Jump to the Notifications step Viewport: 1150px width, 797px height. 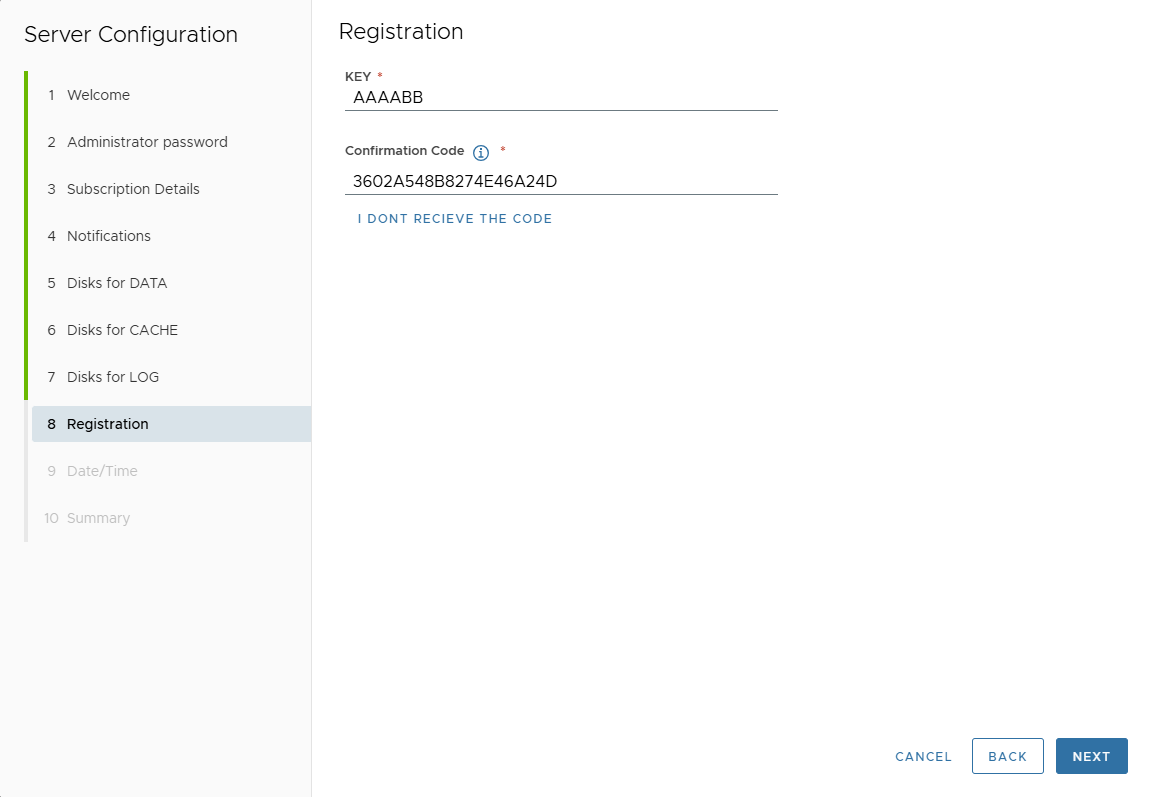pos(108,236)
